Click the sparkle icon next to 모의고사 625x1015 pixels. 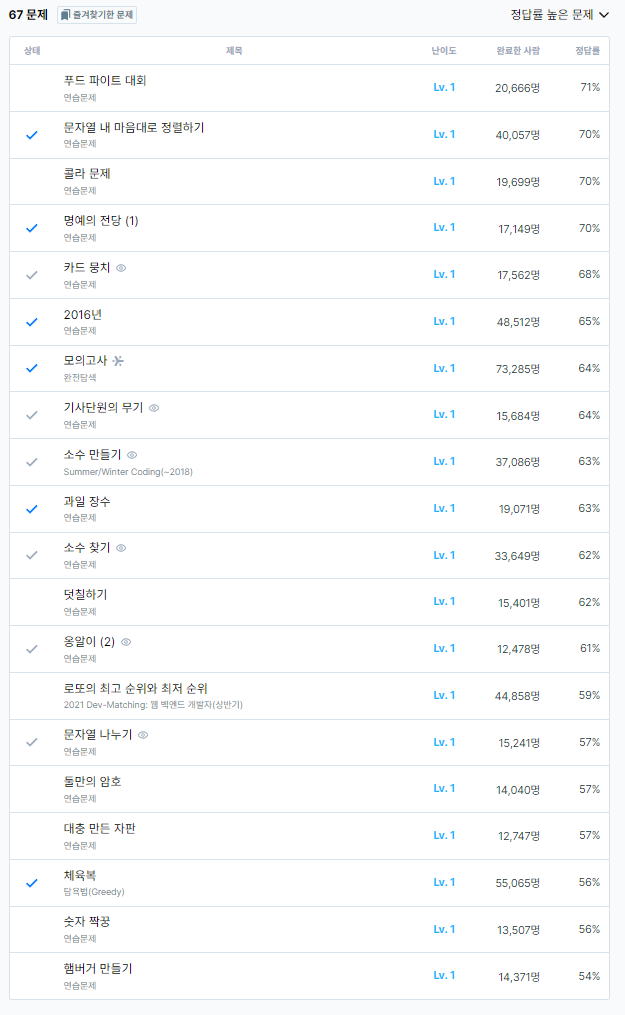pyautogui.click(x=118, y=361)
